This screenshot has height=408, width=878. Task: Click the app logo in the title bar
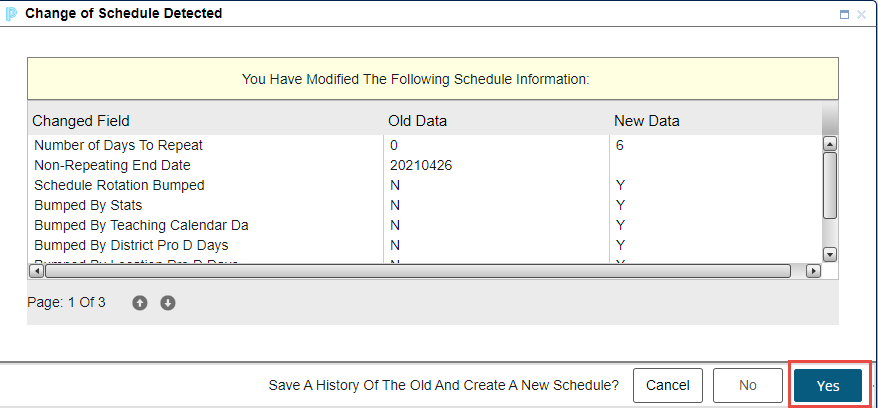click(12, 14)
